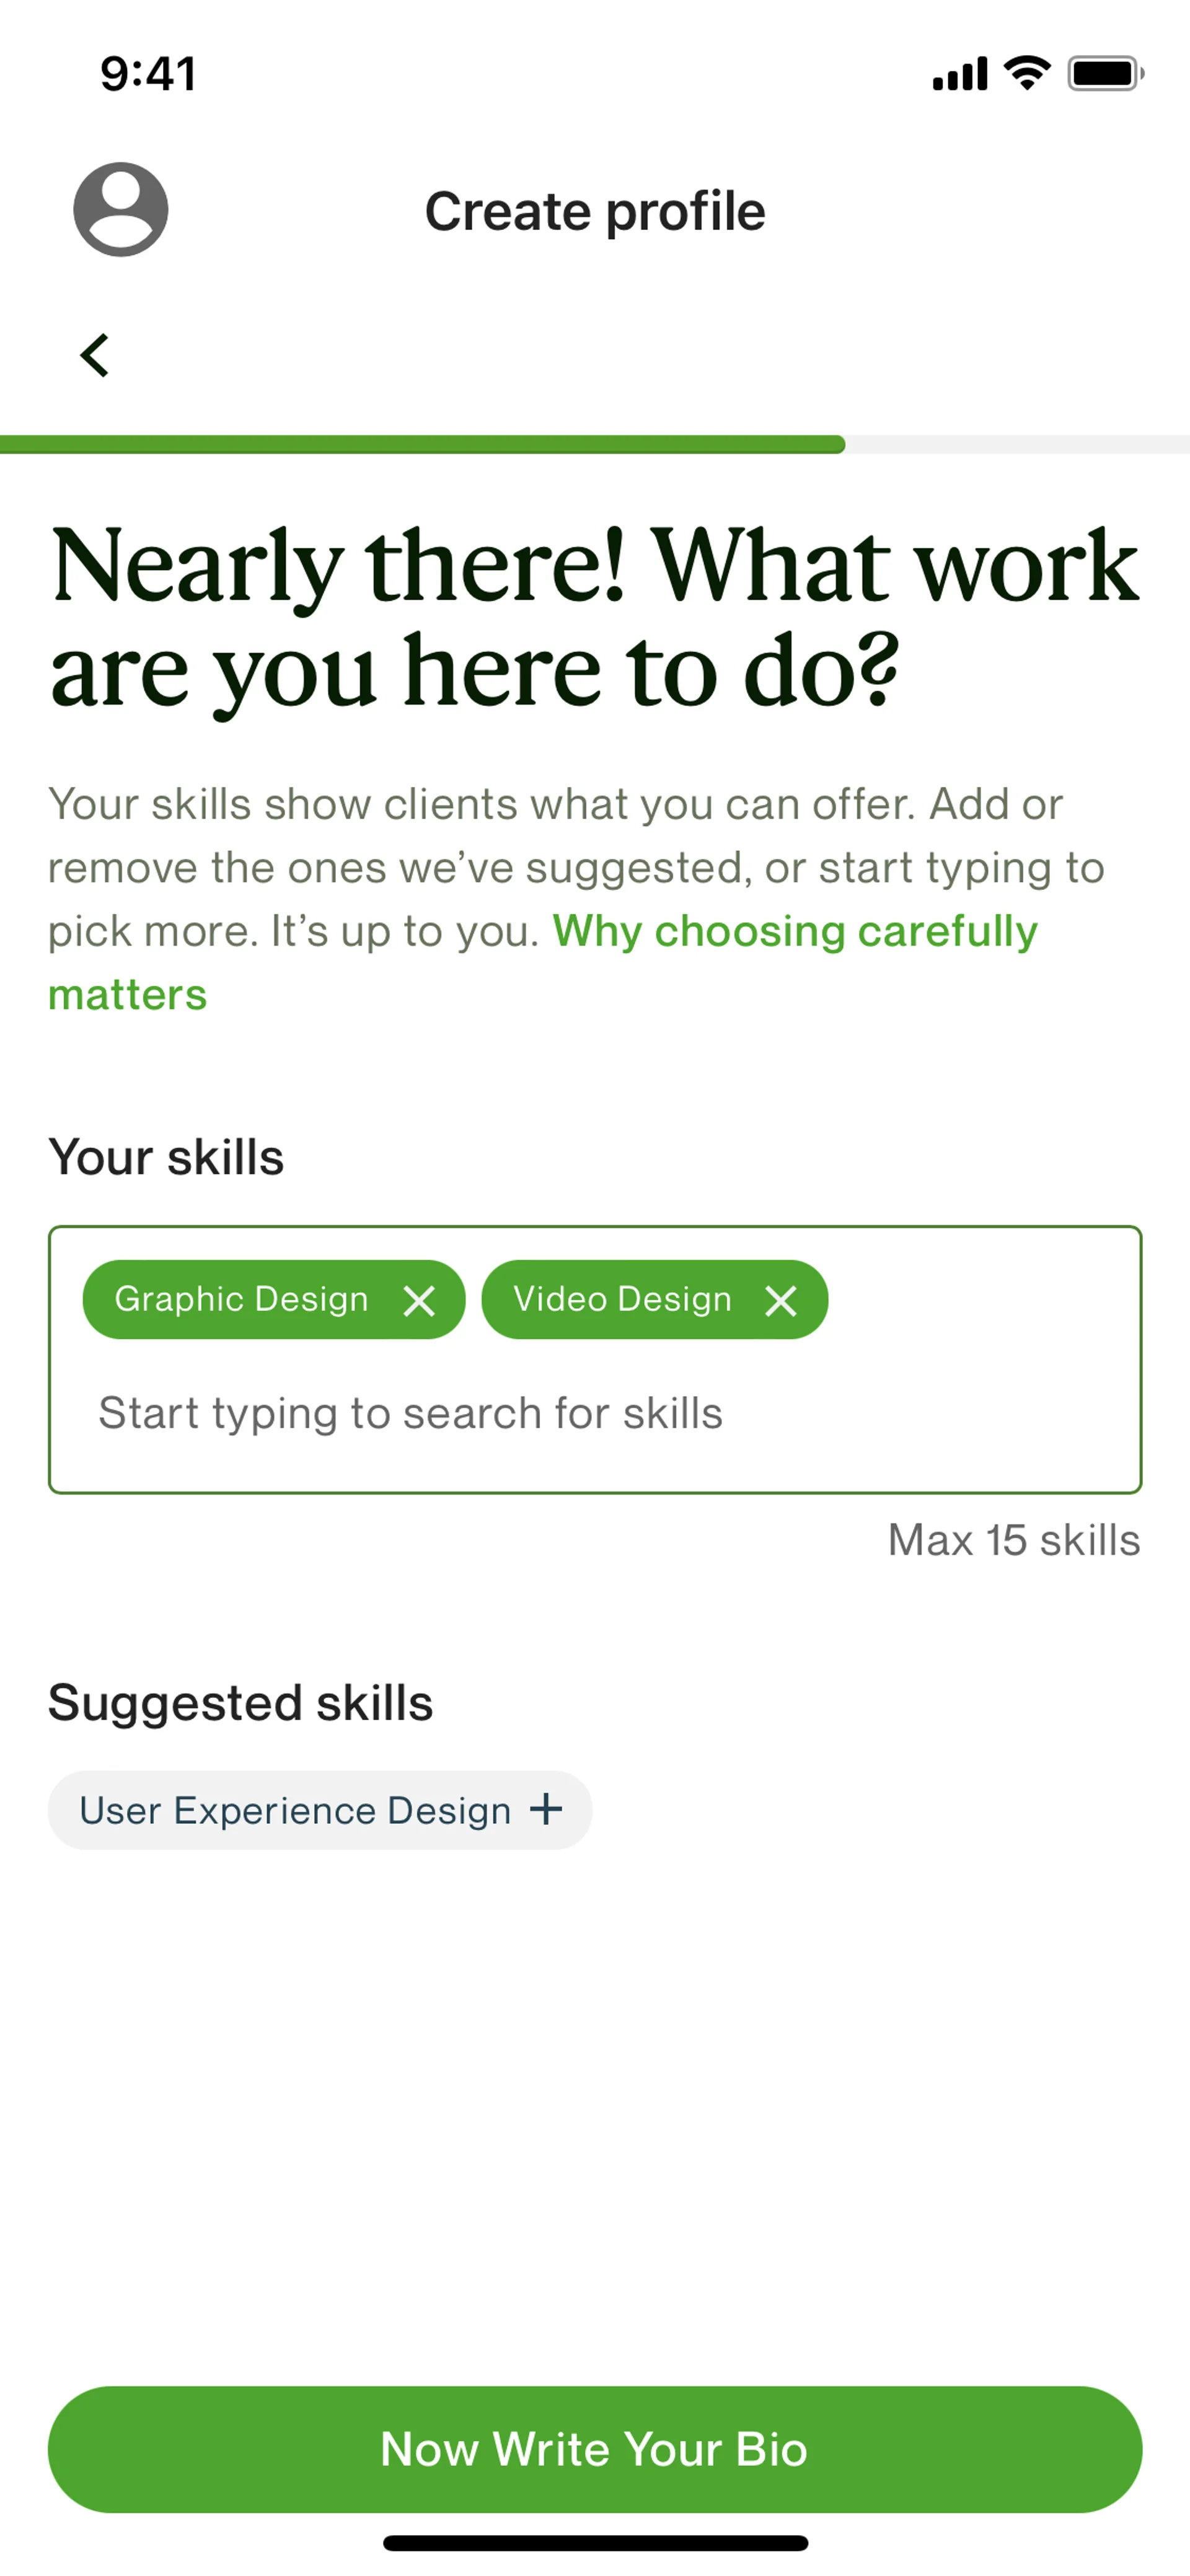
Task: Focus the skills search input field
Action: coord(410,1413)
